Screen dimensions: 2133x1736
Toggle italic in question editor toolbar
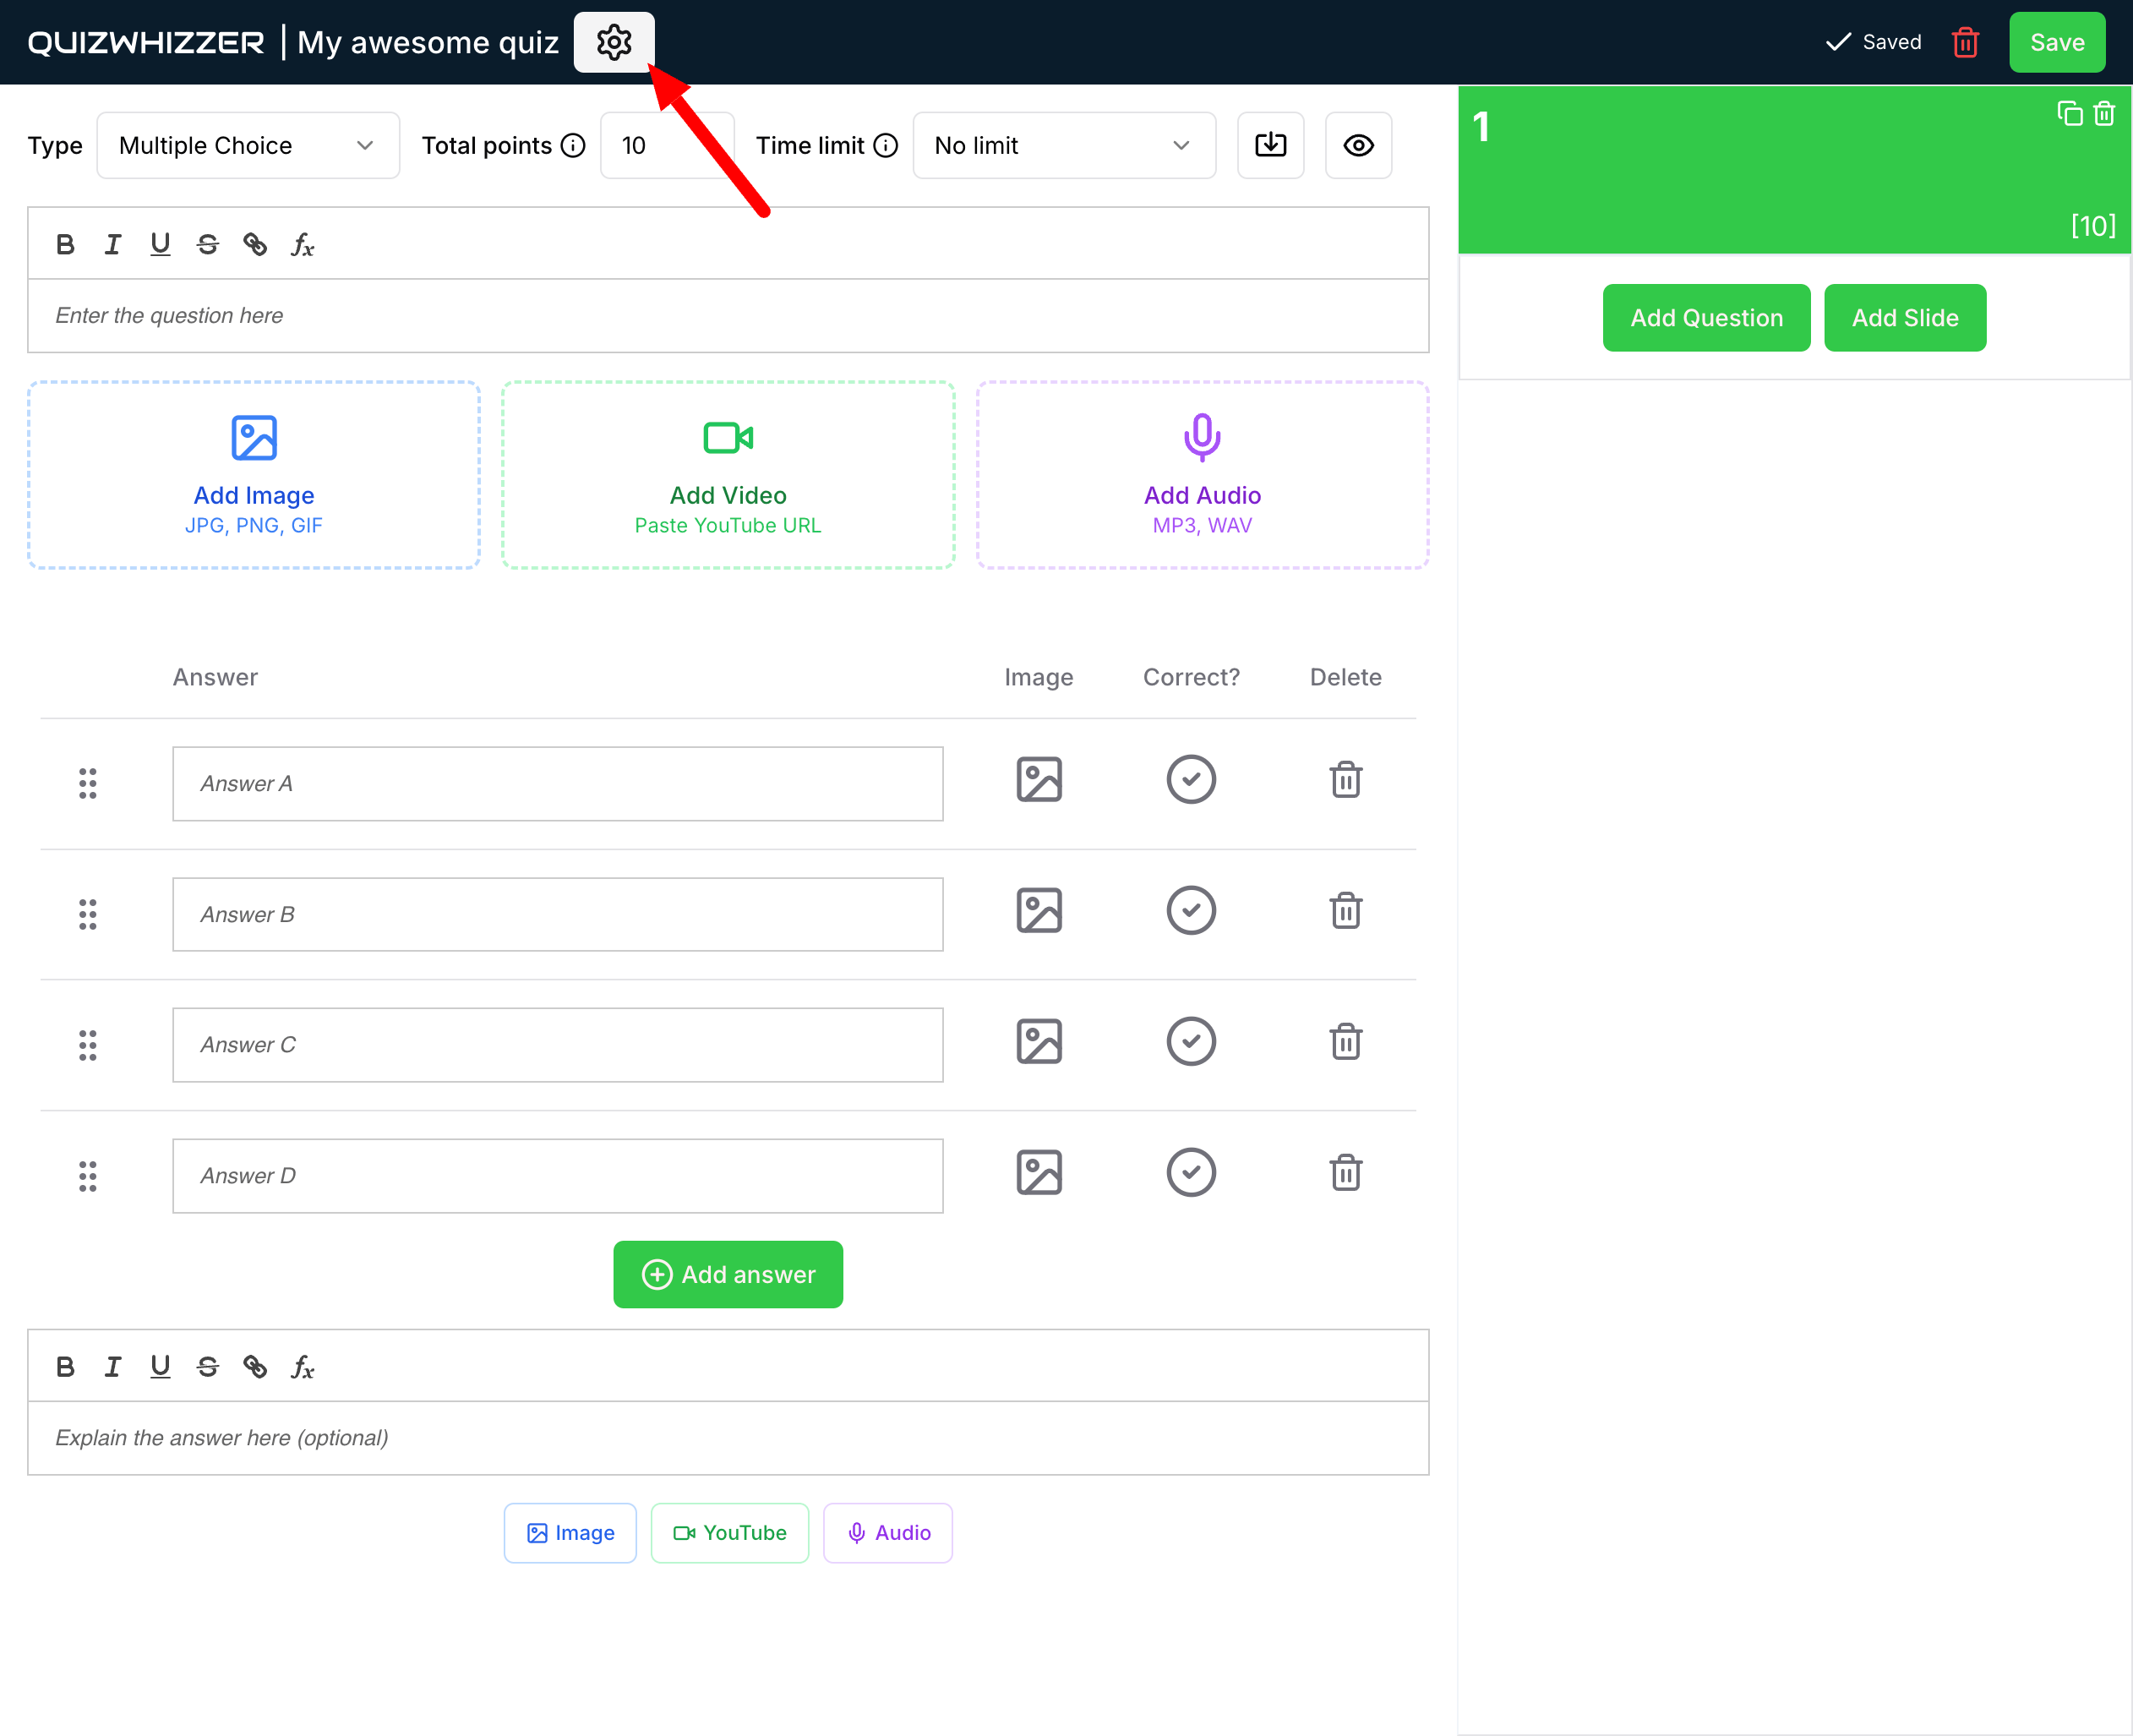pos(112,245)
